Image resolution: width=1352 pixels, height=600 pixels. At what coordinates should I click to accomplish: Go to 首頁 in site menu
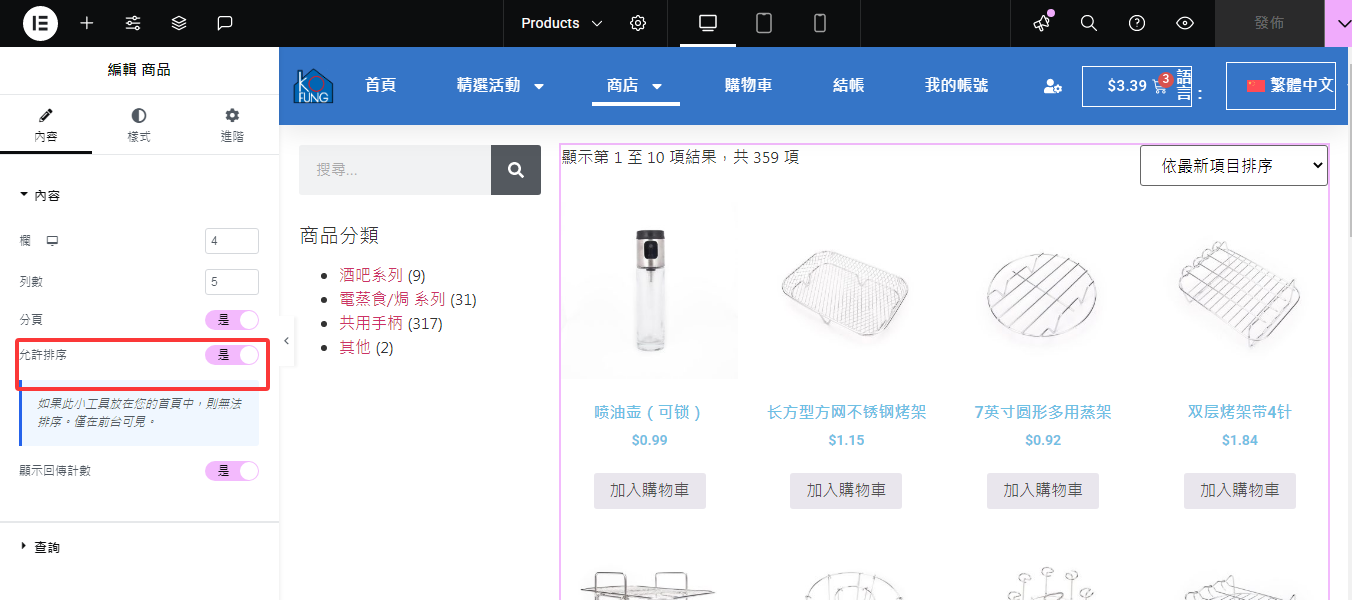click(381, 86)
